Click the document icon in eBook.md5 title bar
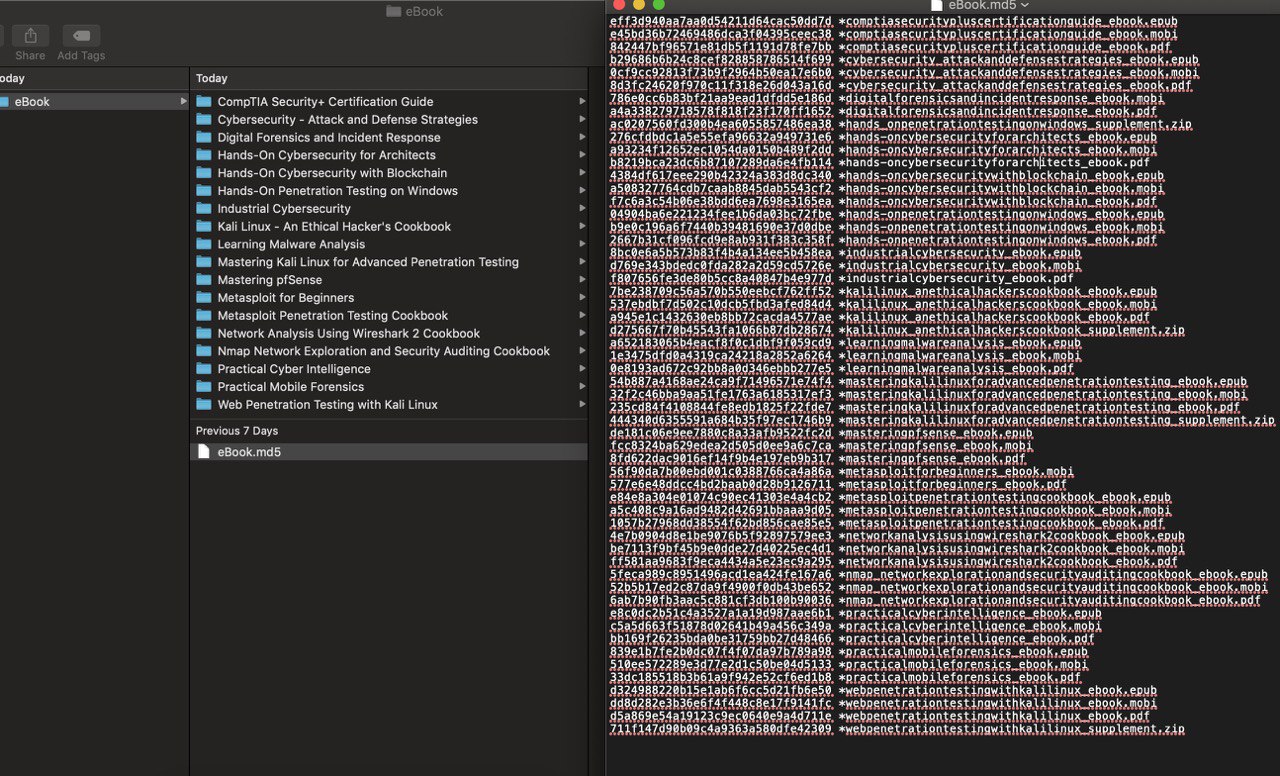1280x776 pixels. coord(938,5)
